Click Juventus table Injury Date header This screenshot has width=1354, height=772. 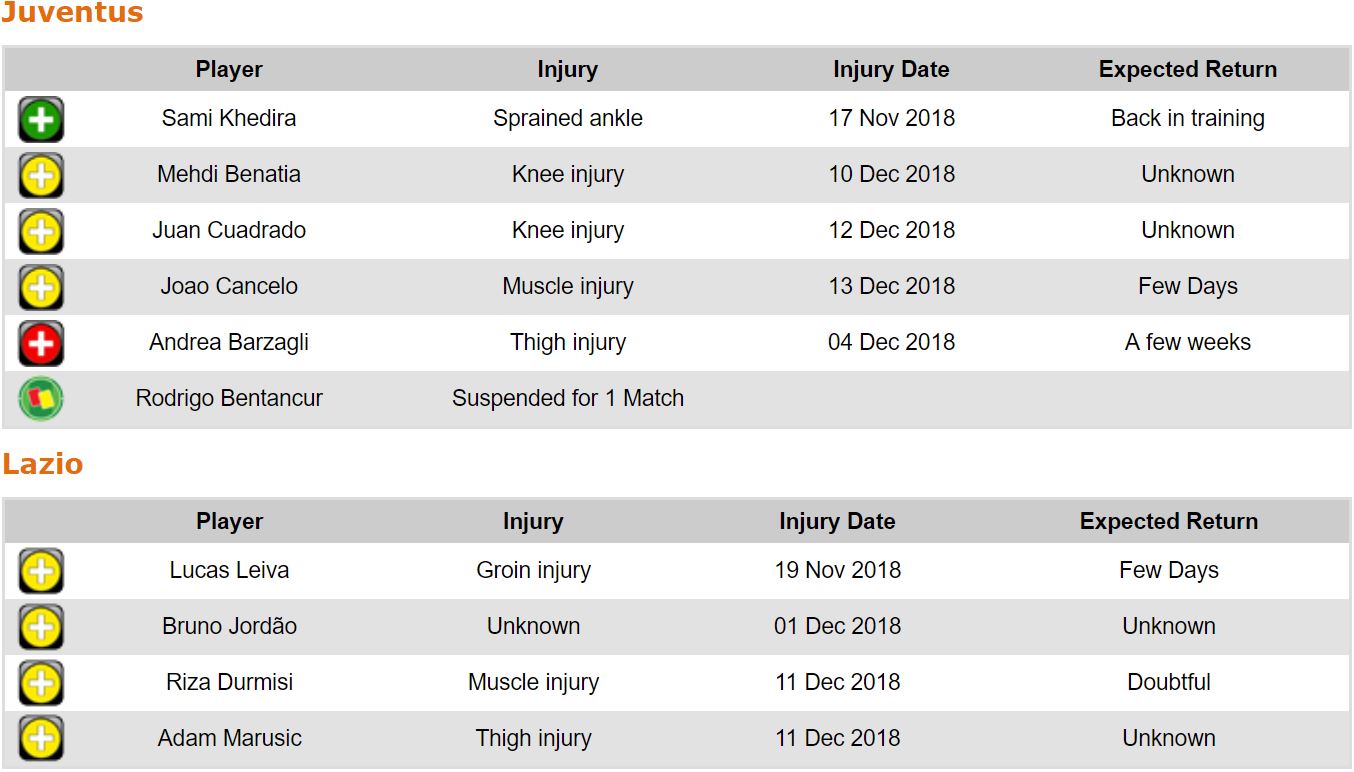click(891, 70)
